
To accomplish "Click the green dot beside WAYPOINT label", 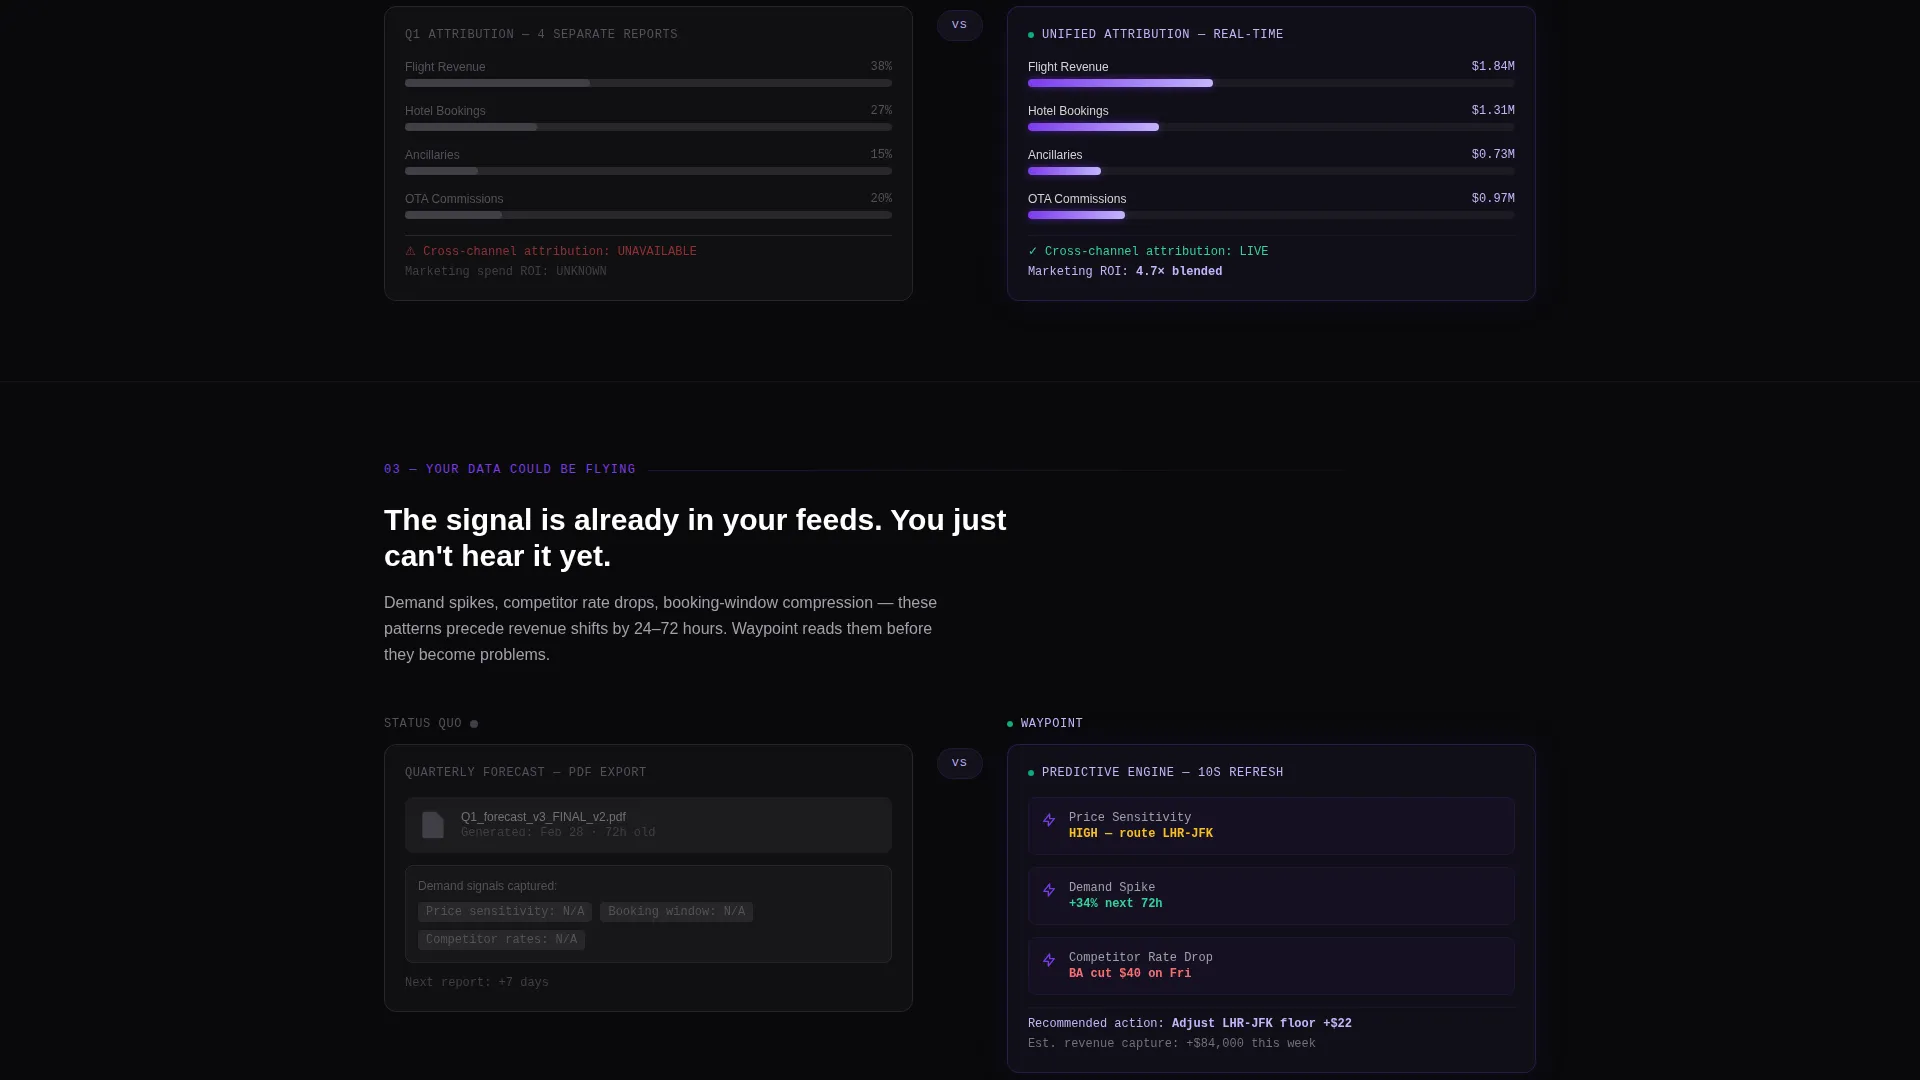I will coord(1010,724).
